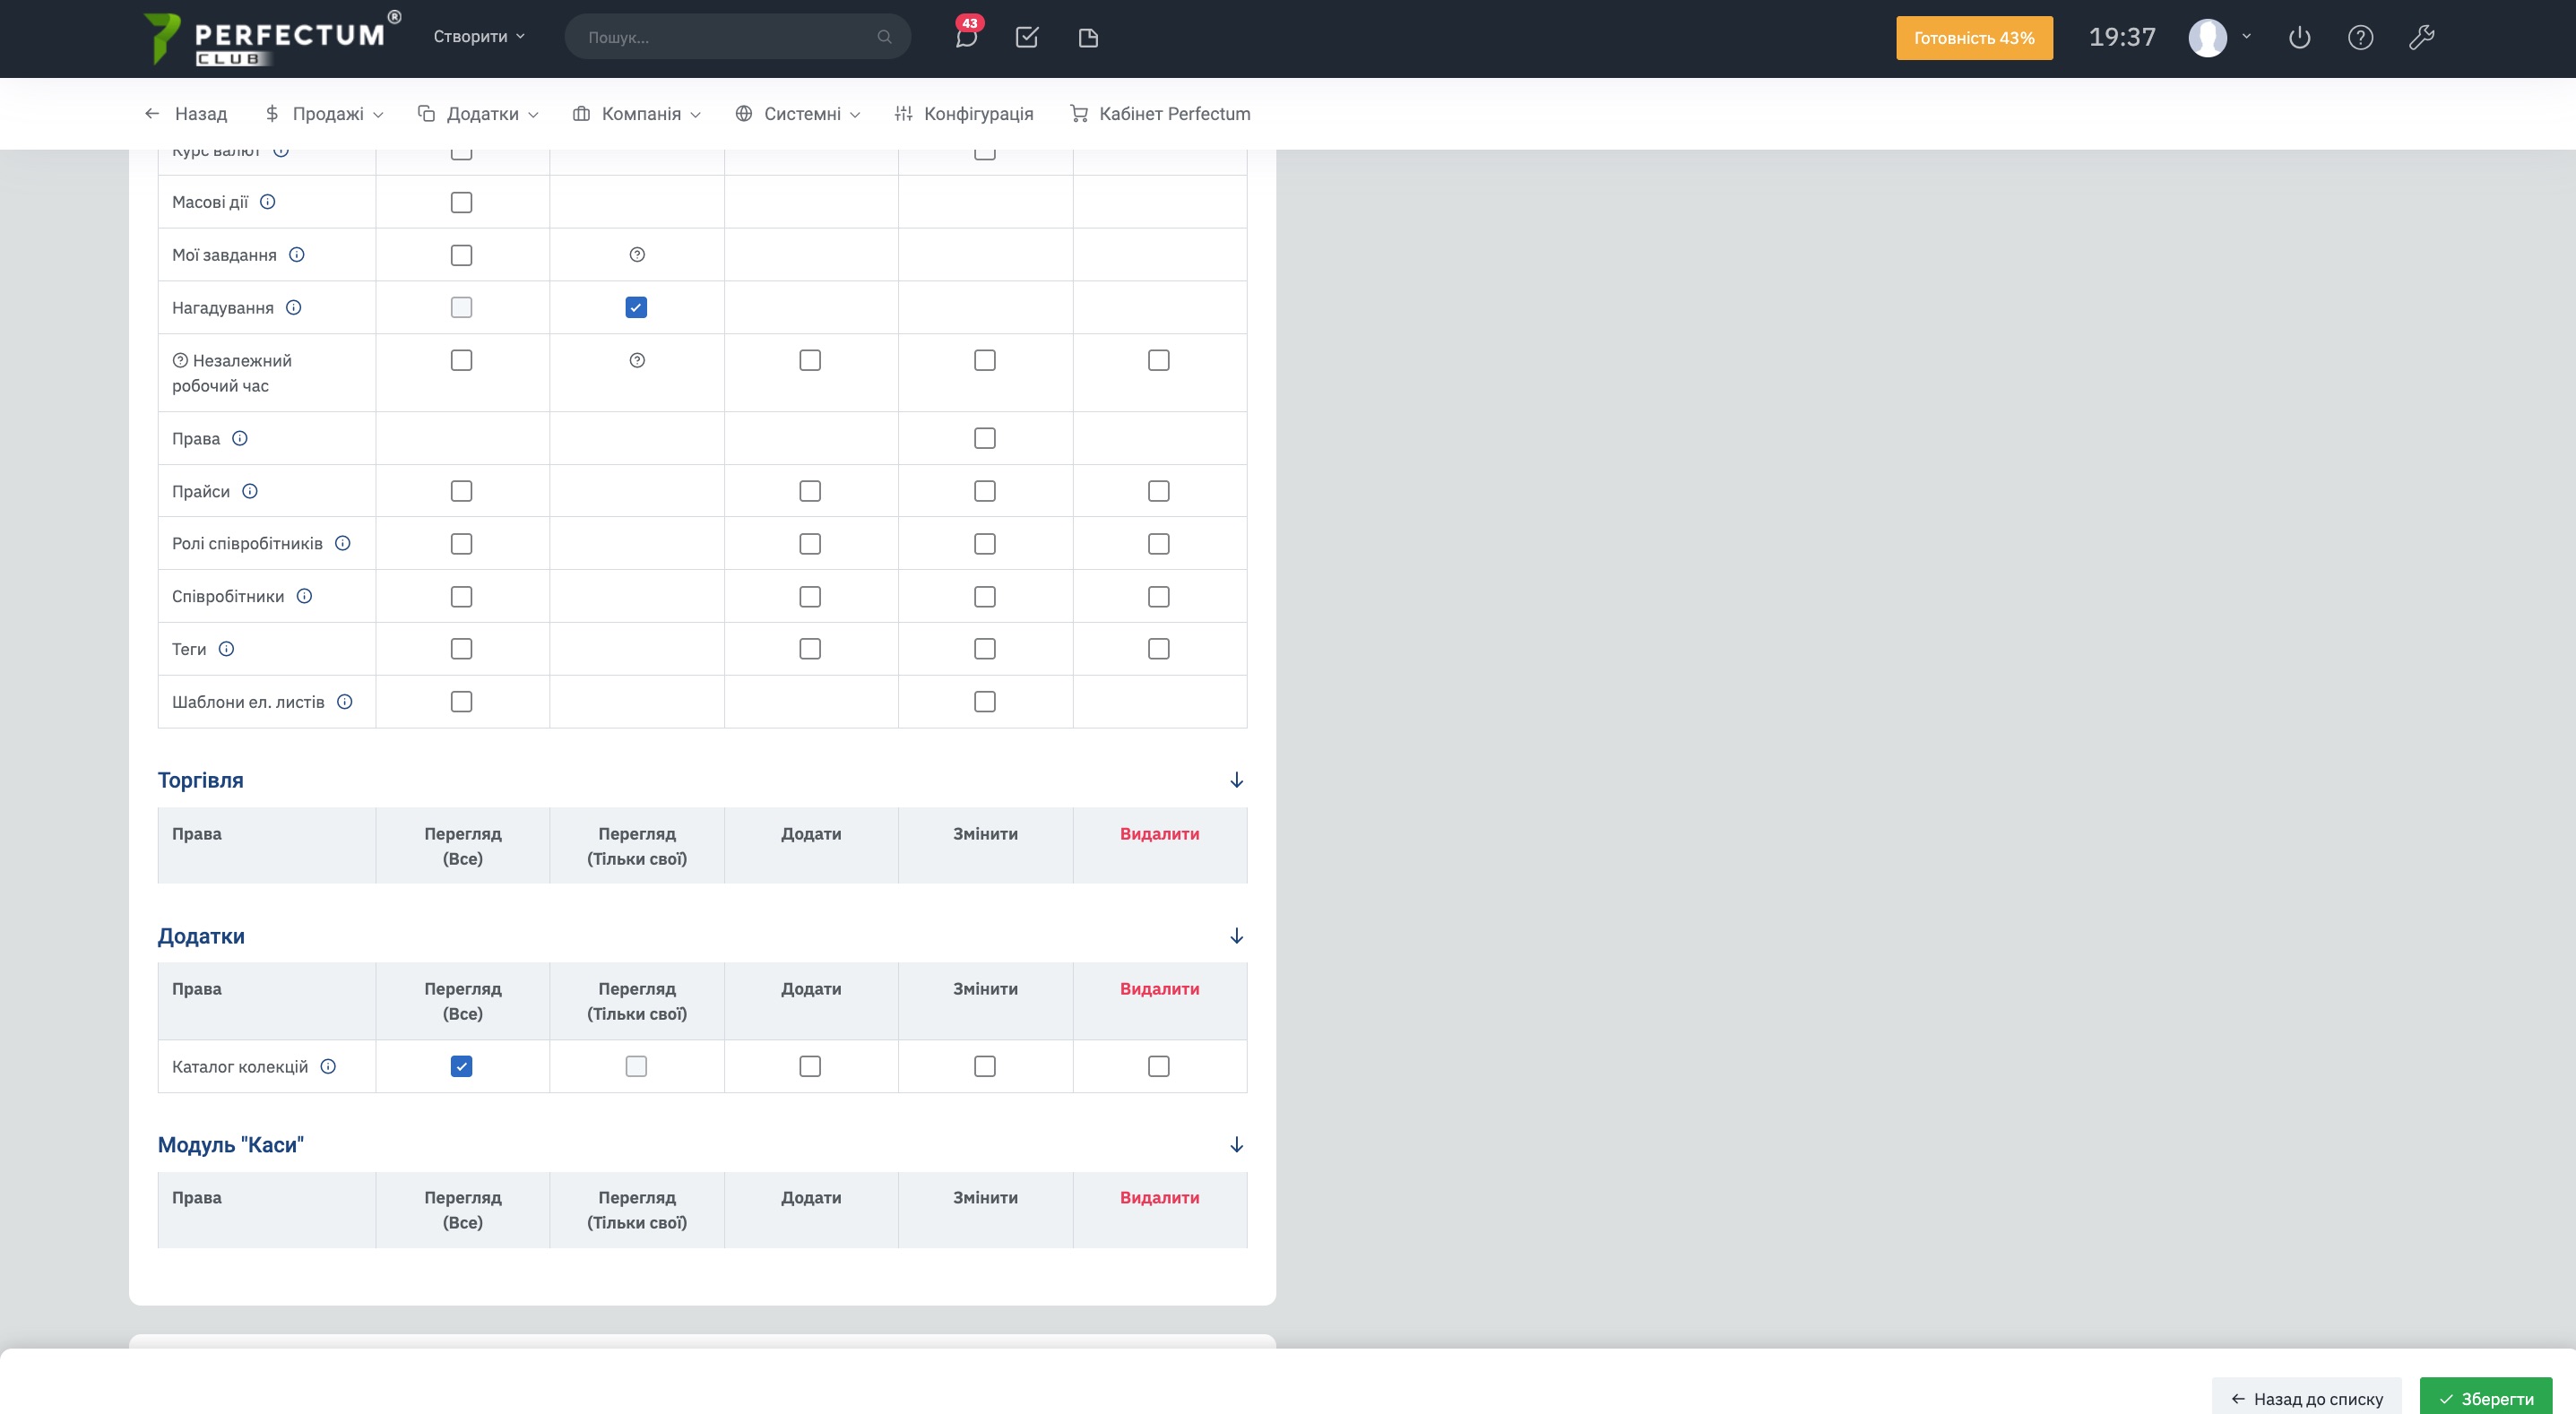This screenshot has width=2576, height=1414.
Task: Click the power logout icon
Action: click(2299, 37)
